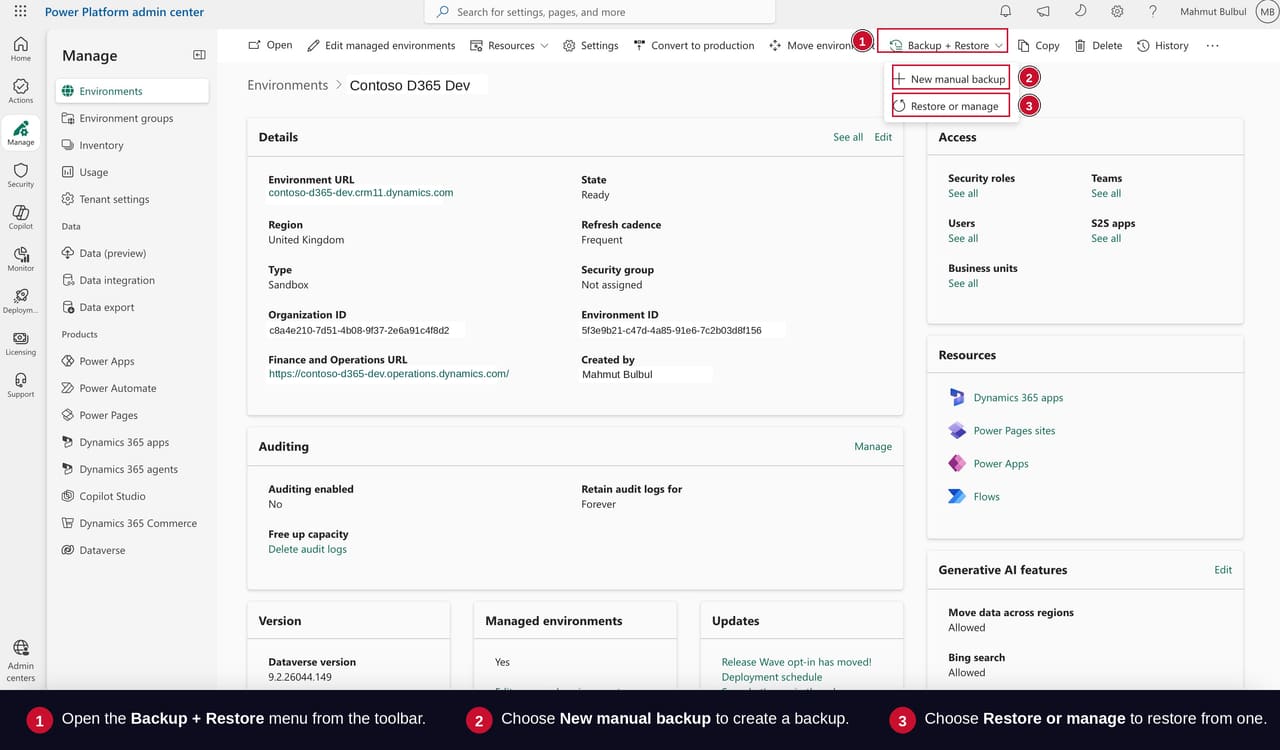The height and width of the screenshot is (750, 1280).
Task: Open Support in left rail
Action: point(21,385)
